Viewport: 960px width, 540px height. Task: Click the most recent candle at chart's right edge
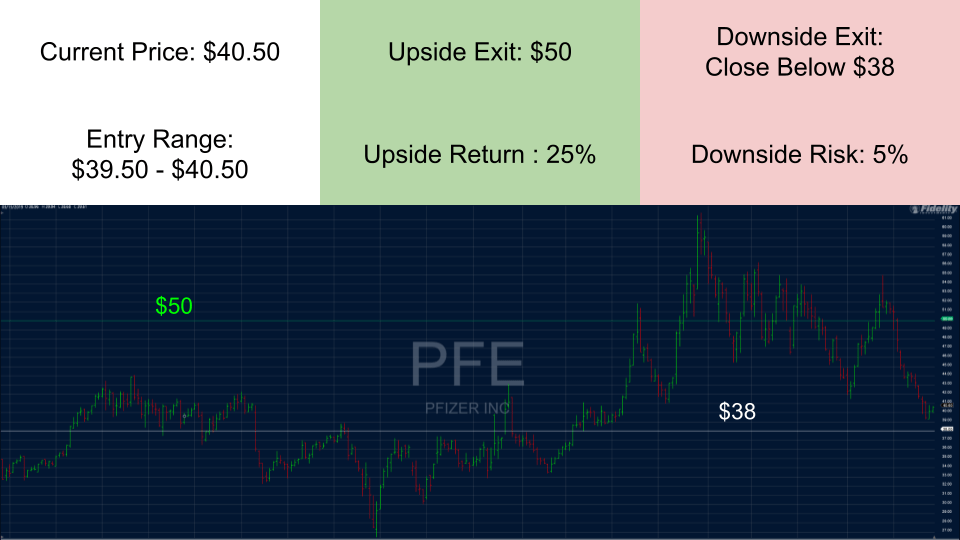click(x=931, y=408)
